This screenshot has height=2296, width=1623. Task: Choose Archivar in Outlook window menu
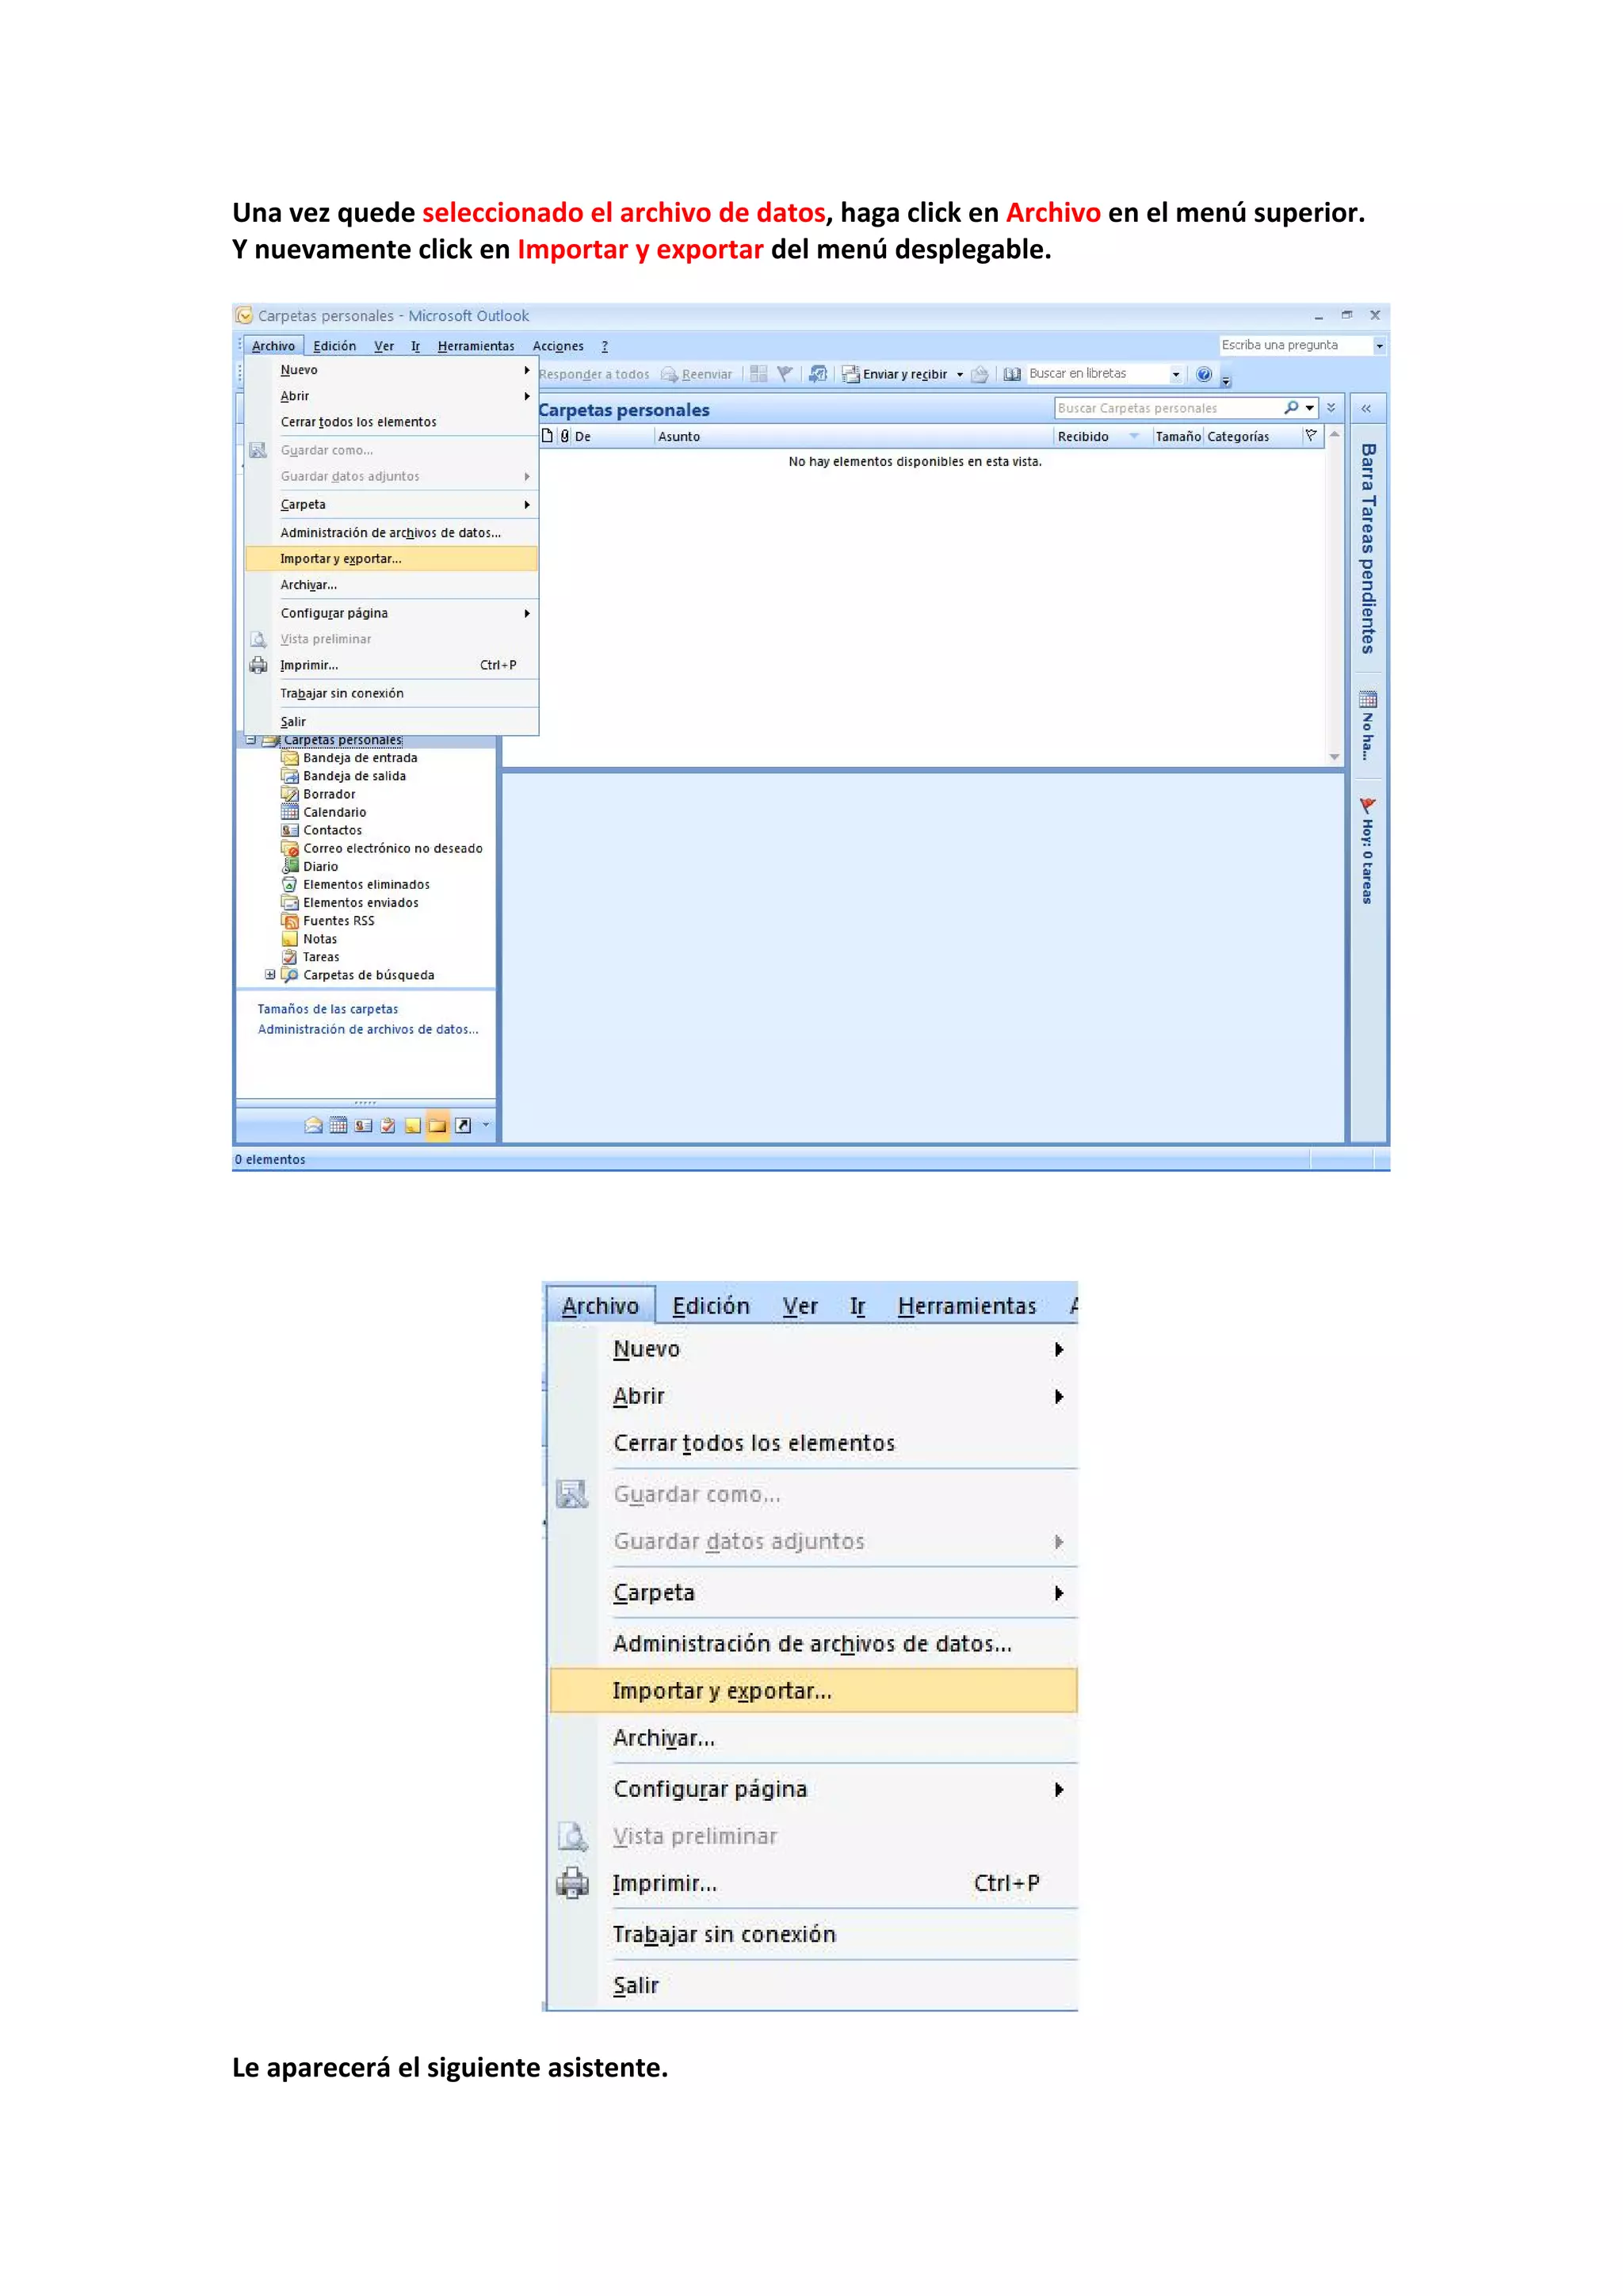[x=391, y=585]
